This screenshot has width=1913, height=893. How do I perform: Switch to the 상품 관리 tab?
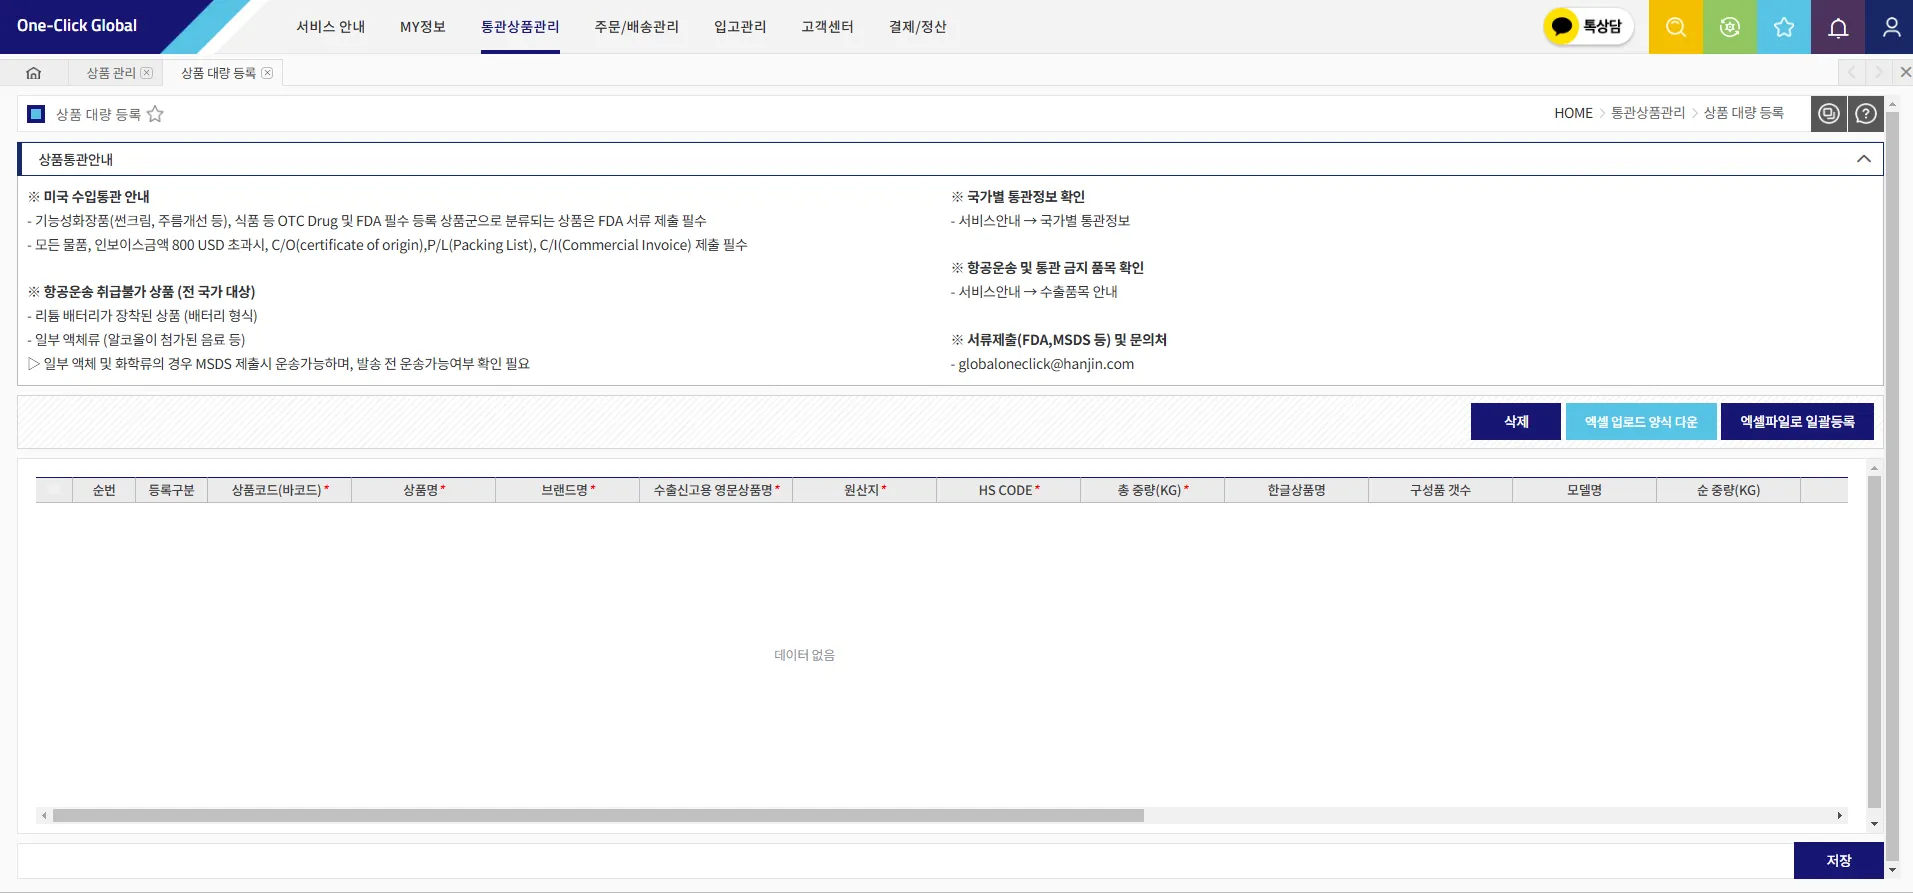[111, 73]
